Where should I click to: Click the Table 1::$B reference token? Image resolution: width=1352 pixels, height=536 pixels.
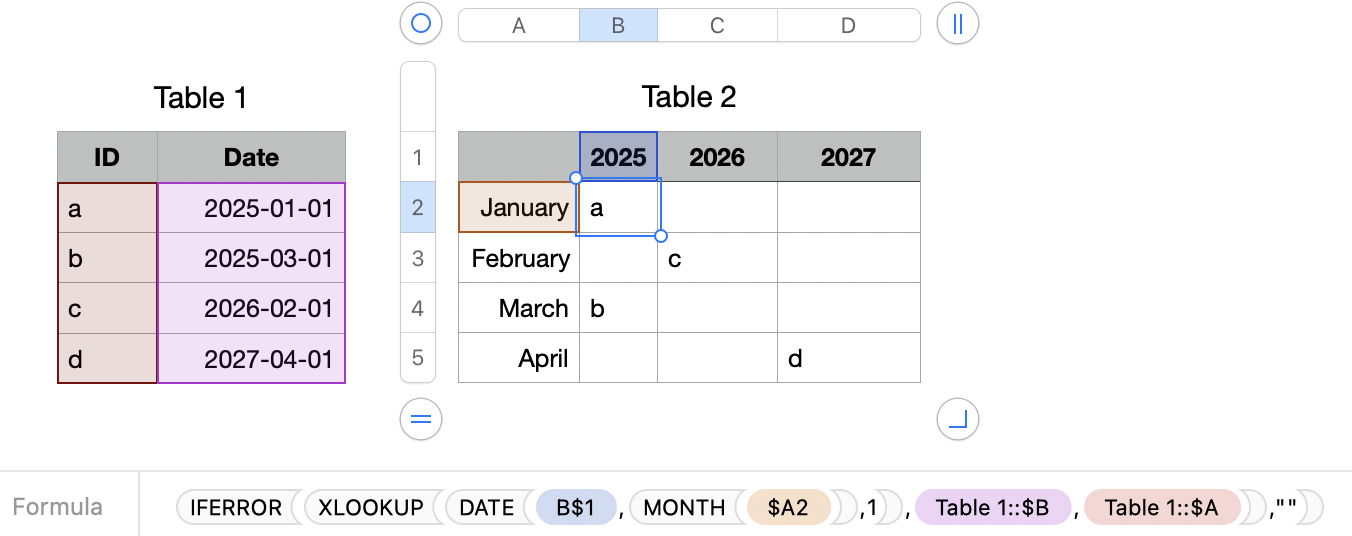(992, 507)
